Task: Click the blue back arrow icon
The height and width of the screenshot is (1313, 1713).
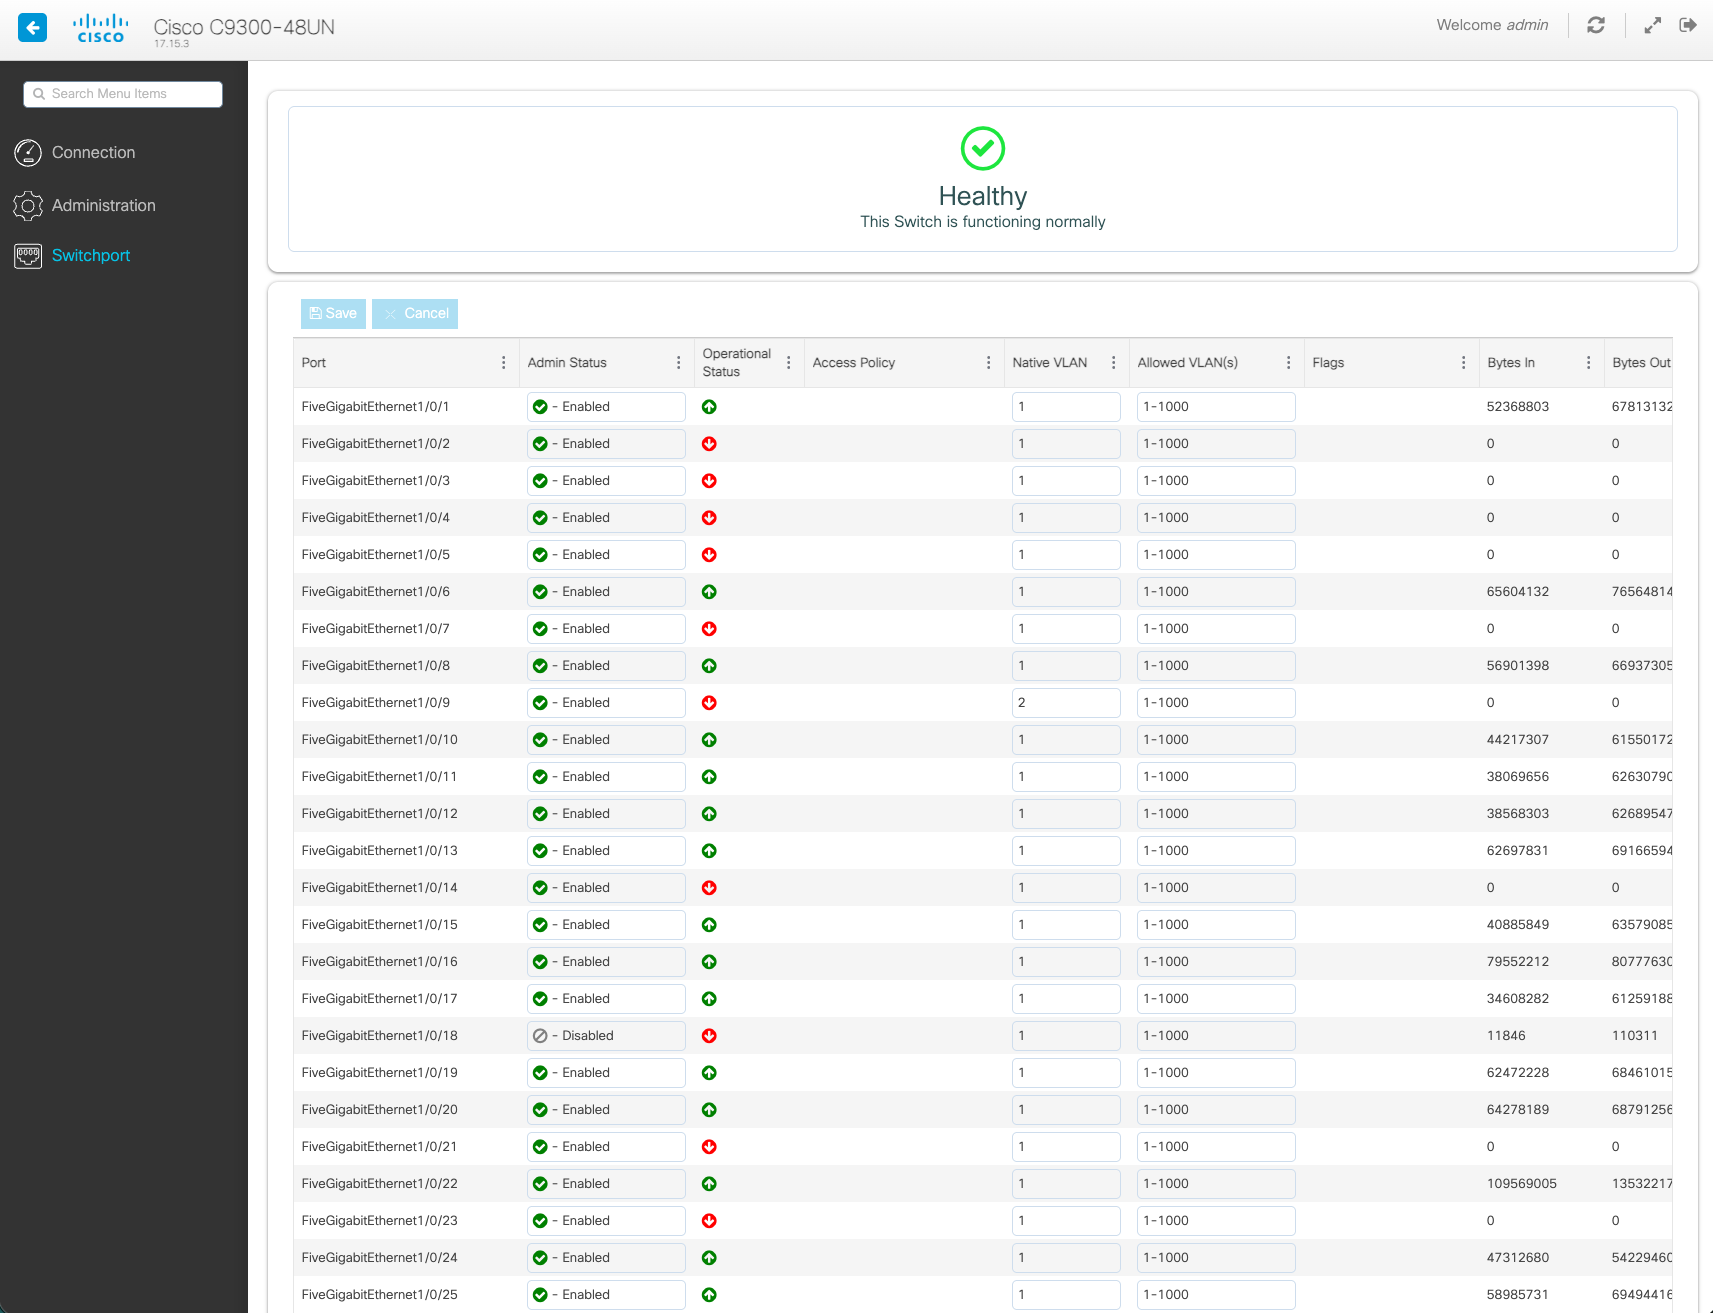Action: pyautogui.click(x=33, y=27)
